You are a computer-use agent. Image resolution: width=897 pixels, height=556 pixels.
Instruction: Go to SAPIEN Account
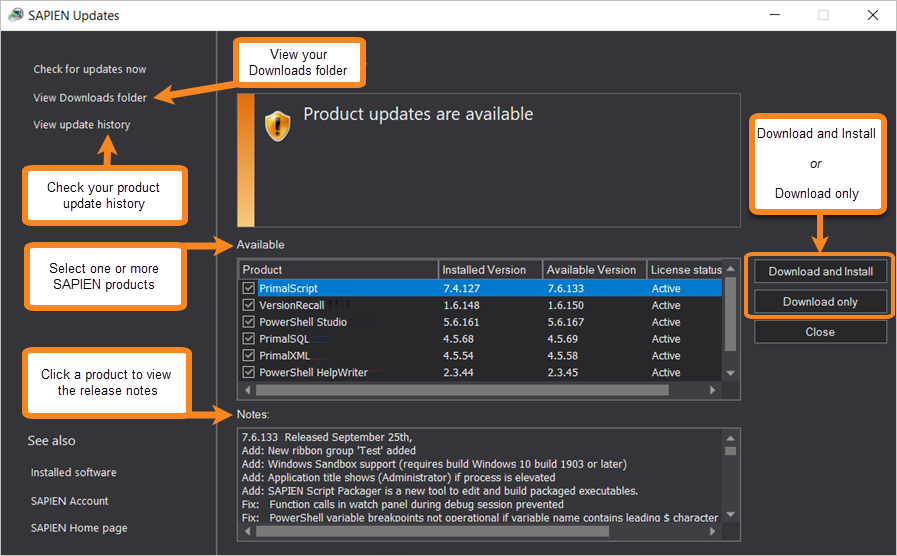69,501
